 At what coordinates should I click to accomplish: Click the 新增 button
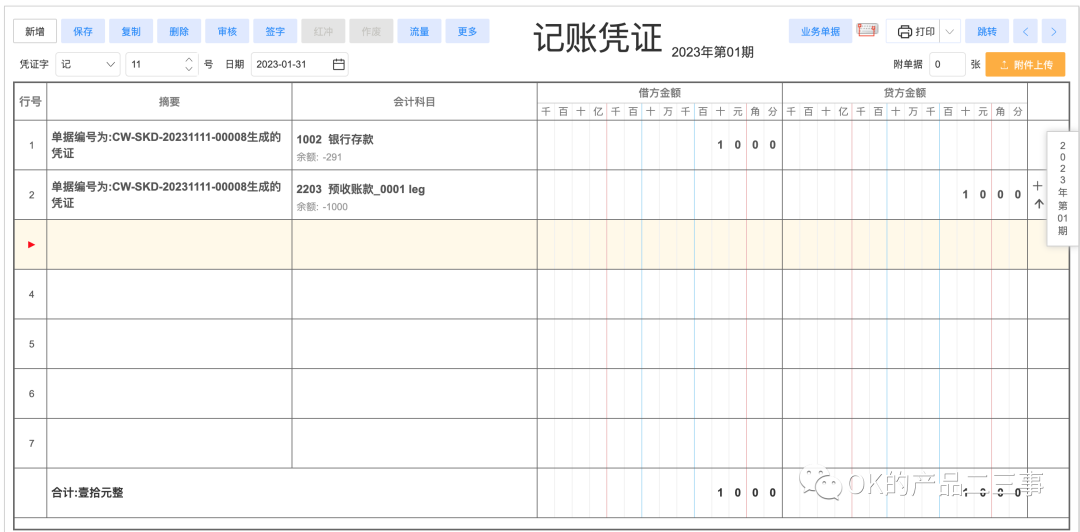pos(35,31)
